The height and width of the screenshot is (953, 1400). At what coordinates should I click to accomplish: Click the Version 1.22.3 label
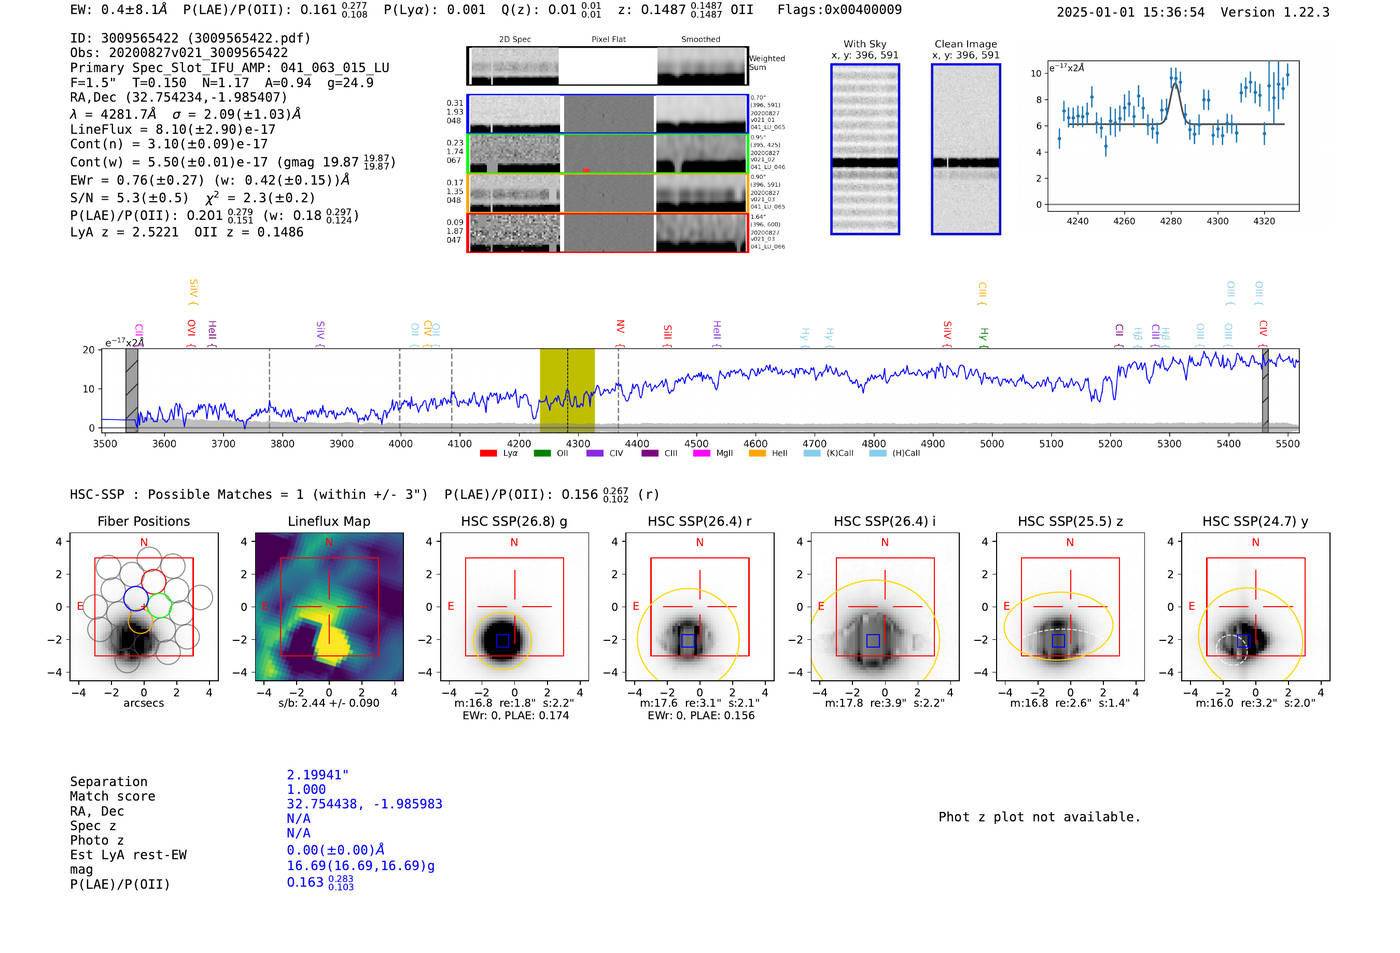[x=1275, y=12]
